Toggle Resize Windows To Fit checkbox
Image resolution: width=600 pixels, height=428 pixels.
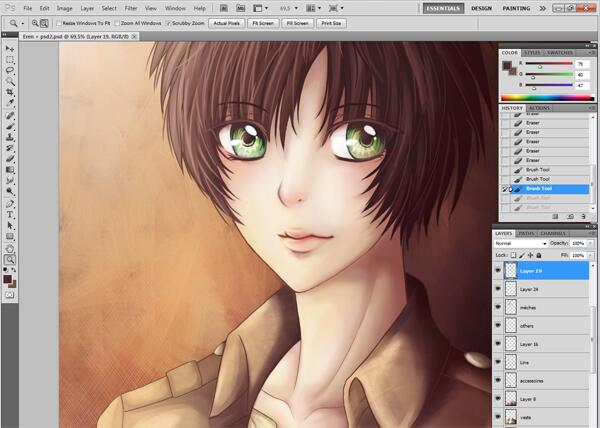(59, 23)
